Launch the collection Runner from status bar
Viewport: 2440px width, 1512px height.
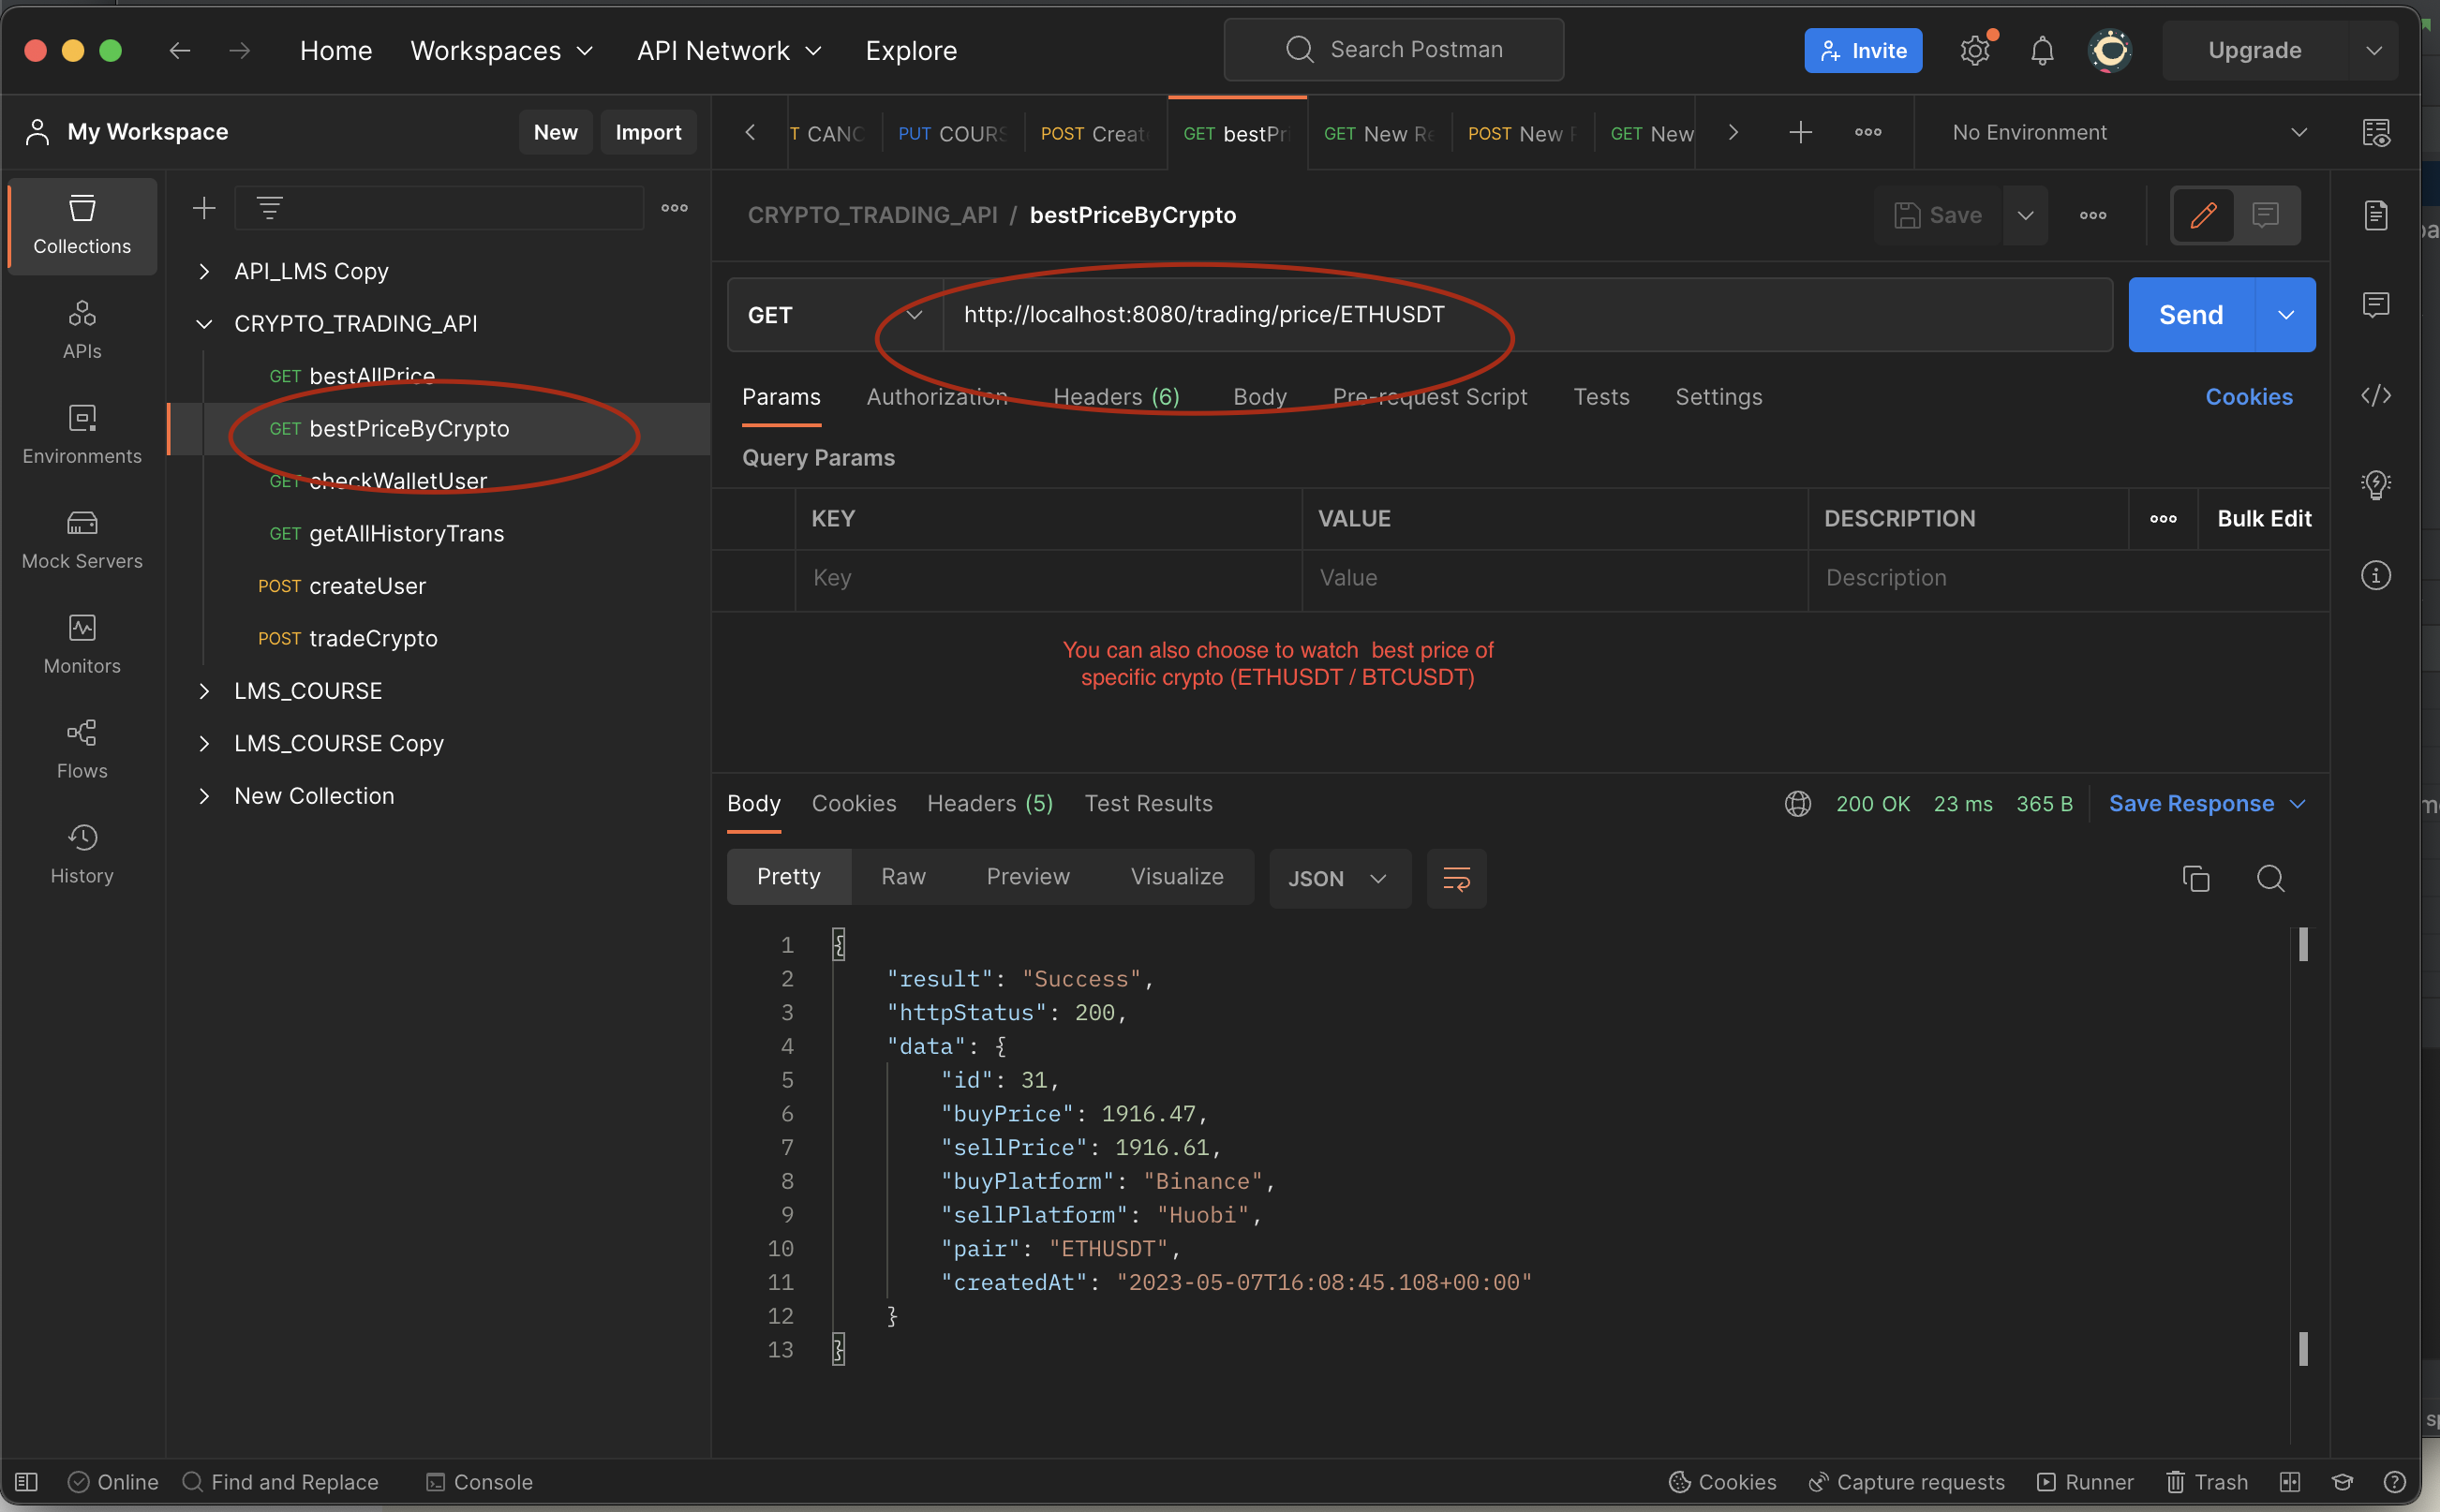2087,1481
